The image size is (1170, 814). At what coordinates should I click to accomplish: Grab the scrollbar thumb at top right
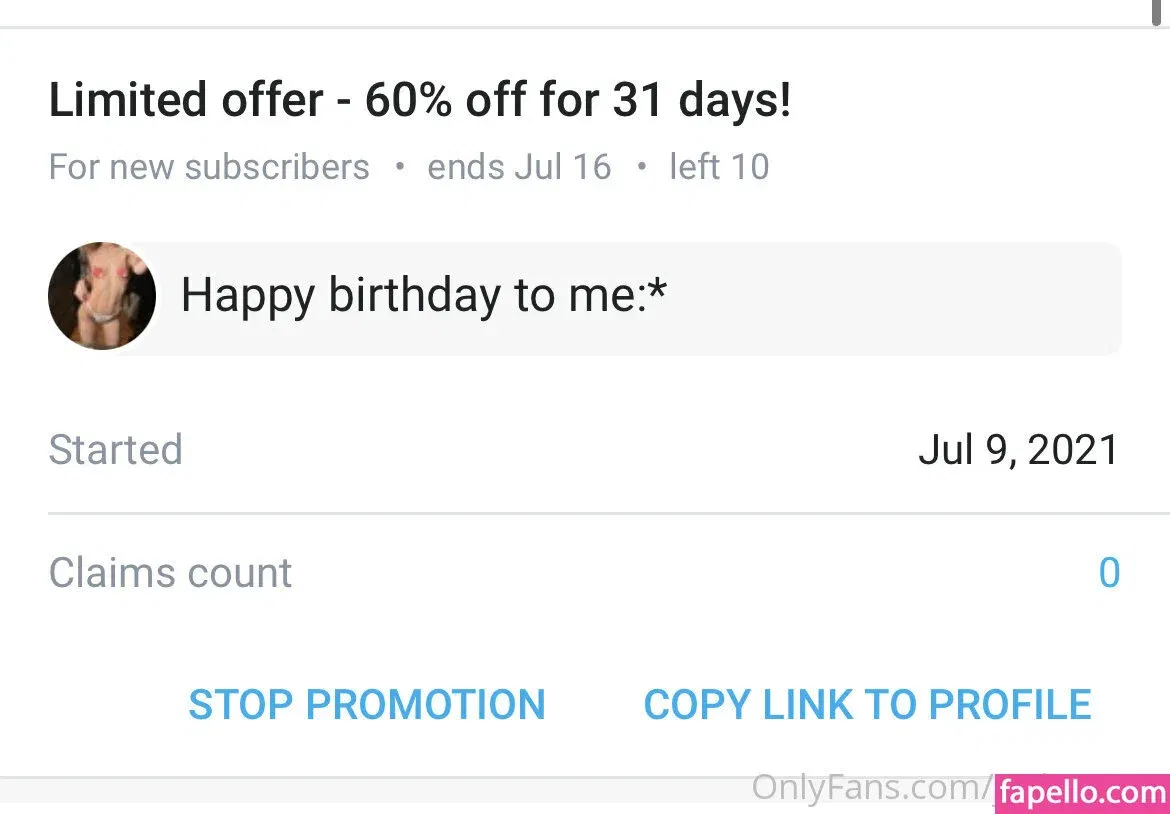pyautogui.click(x=1158, y=10)
